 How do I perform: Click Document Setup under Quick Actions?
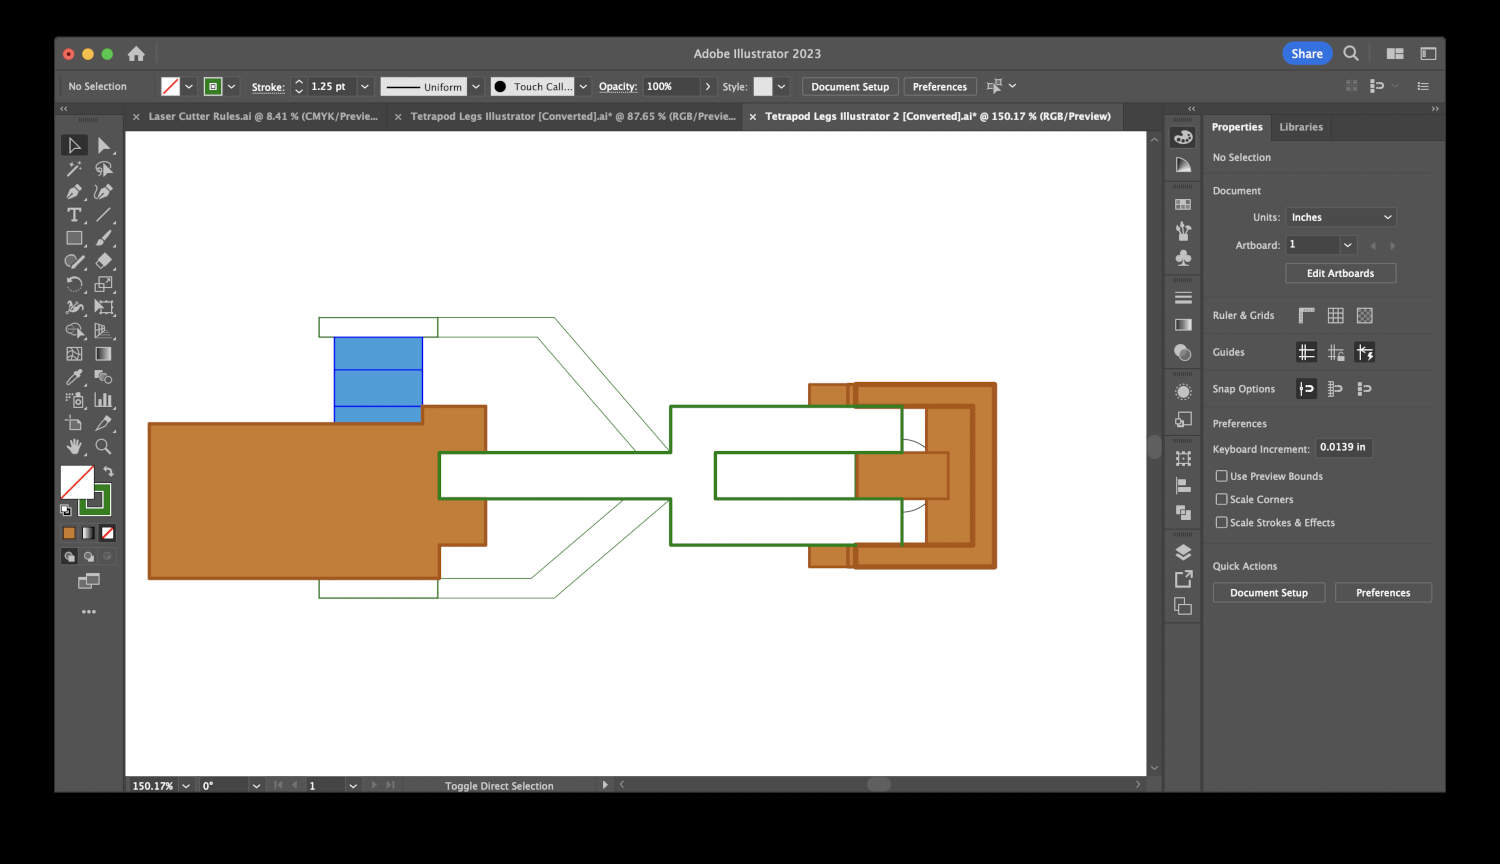(1269, 593)
